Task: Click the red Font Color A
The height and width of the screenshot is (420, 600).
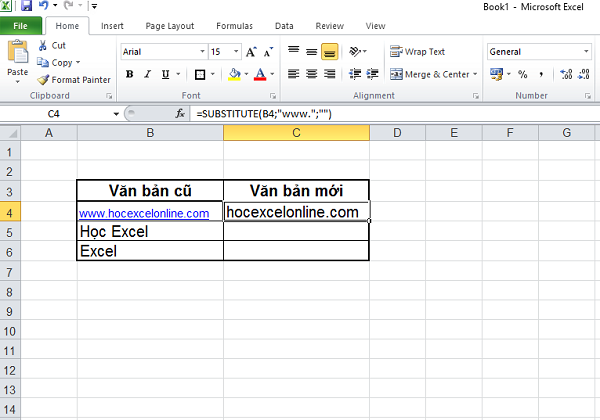Action: click(x=260, y=74)
